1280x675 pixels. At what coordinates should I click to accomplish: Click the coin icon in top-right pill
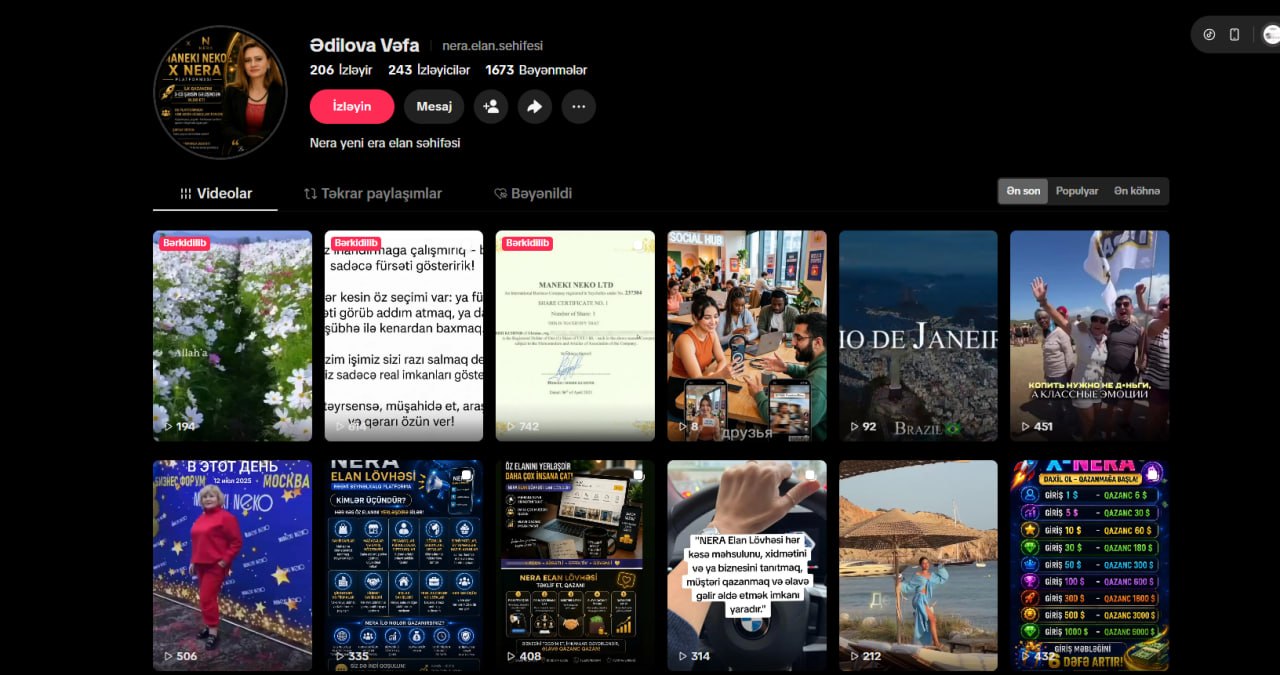[x=1209, y=34]
